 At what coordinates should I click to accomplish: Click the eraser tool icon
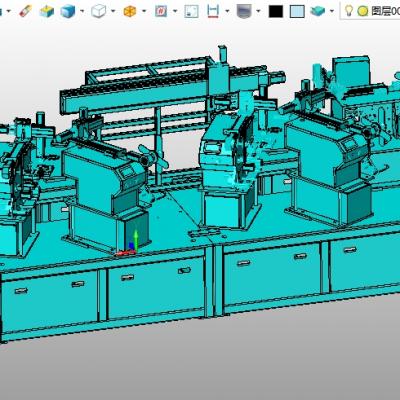click(25, 11)
